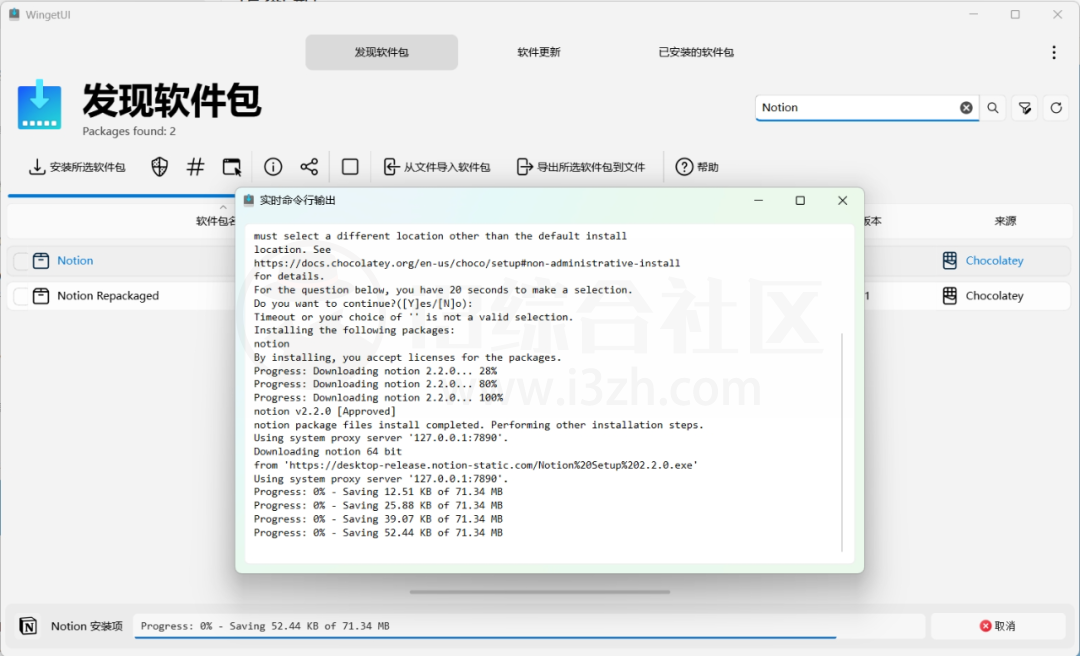Show package details info icon
1080x656 pixels.
[273, 167]
